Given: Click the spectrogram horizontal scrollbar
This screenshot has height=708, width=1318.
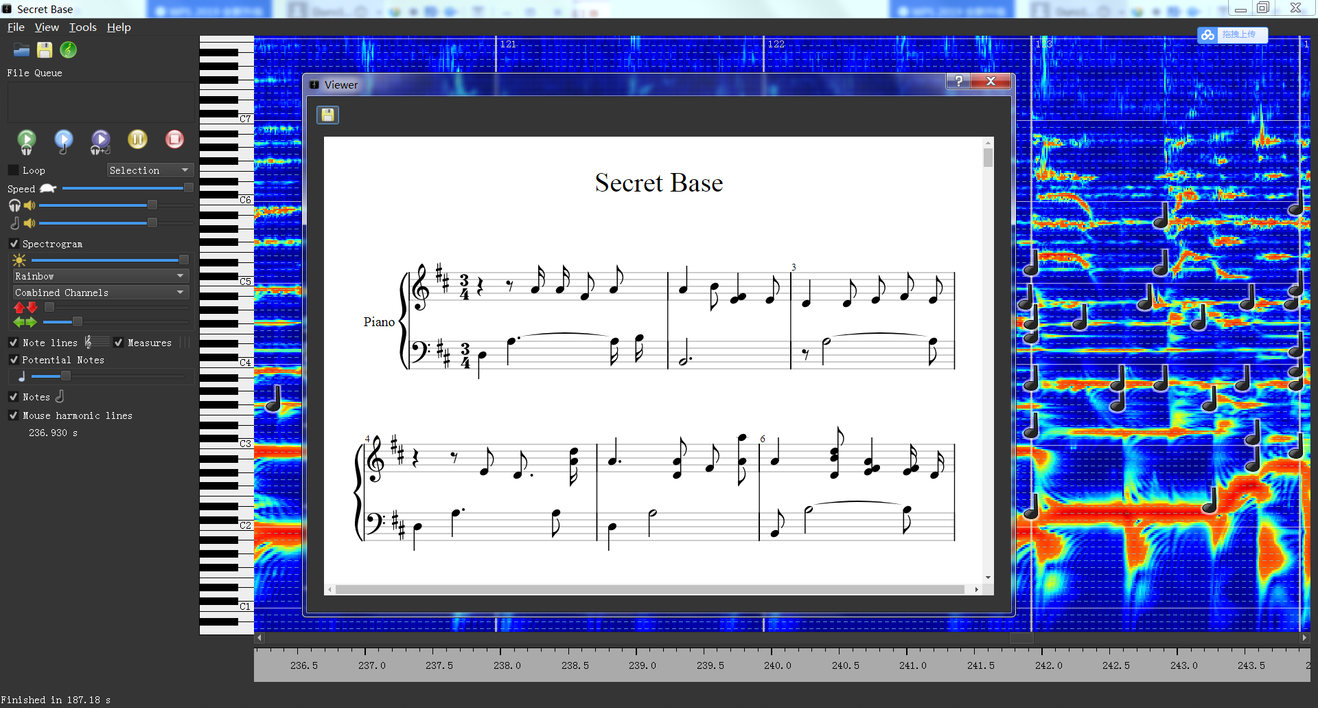Looking at the screenshot, I should [781, 637].
